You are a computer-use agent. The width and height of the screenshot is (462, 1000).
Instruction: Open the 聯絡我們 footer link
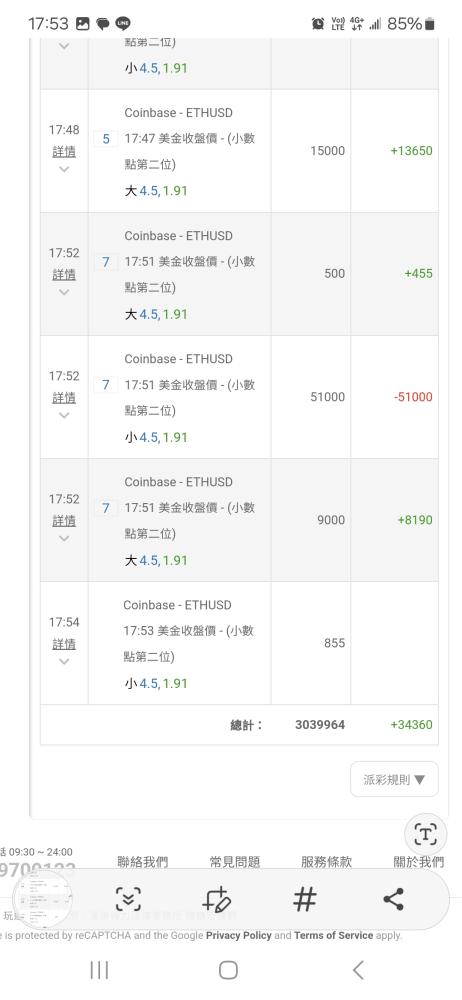pyautogui.click(x=143, y=862)
